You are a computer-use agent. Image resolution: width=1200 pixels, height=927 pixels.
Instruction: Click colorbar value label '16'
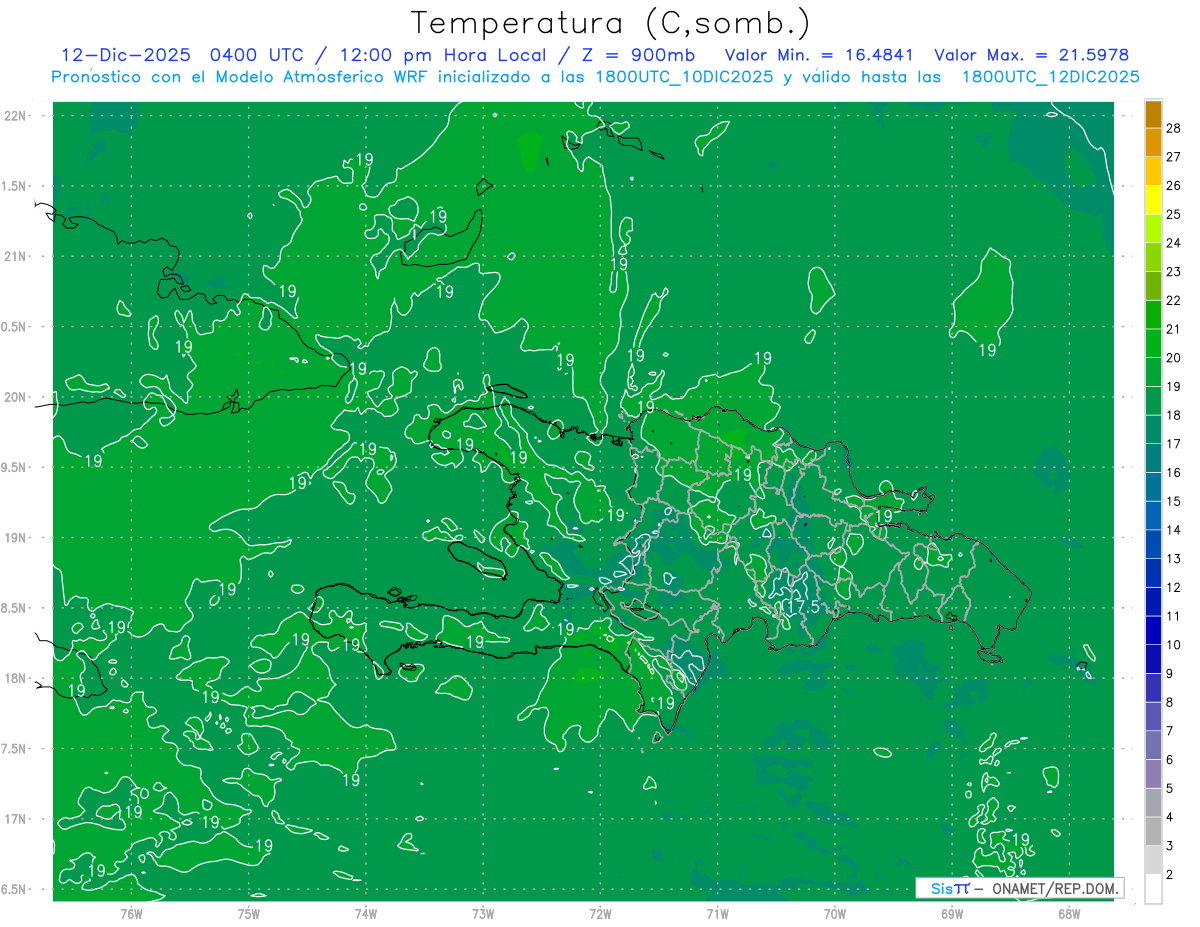coord(1174,472)
